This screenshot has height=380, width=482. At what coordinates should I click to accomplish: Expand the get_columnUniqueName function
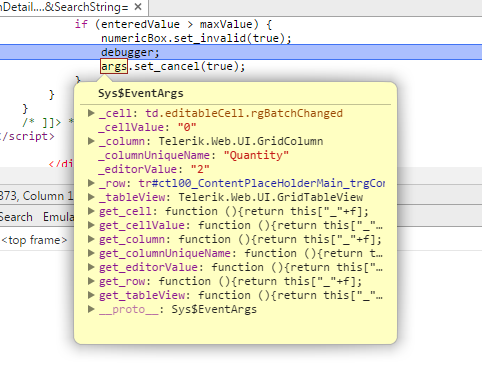[x=91, y=253]
